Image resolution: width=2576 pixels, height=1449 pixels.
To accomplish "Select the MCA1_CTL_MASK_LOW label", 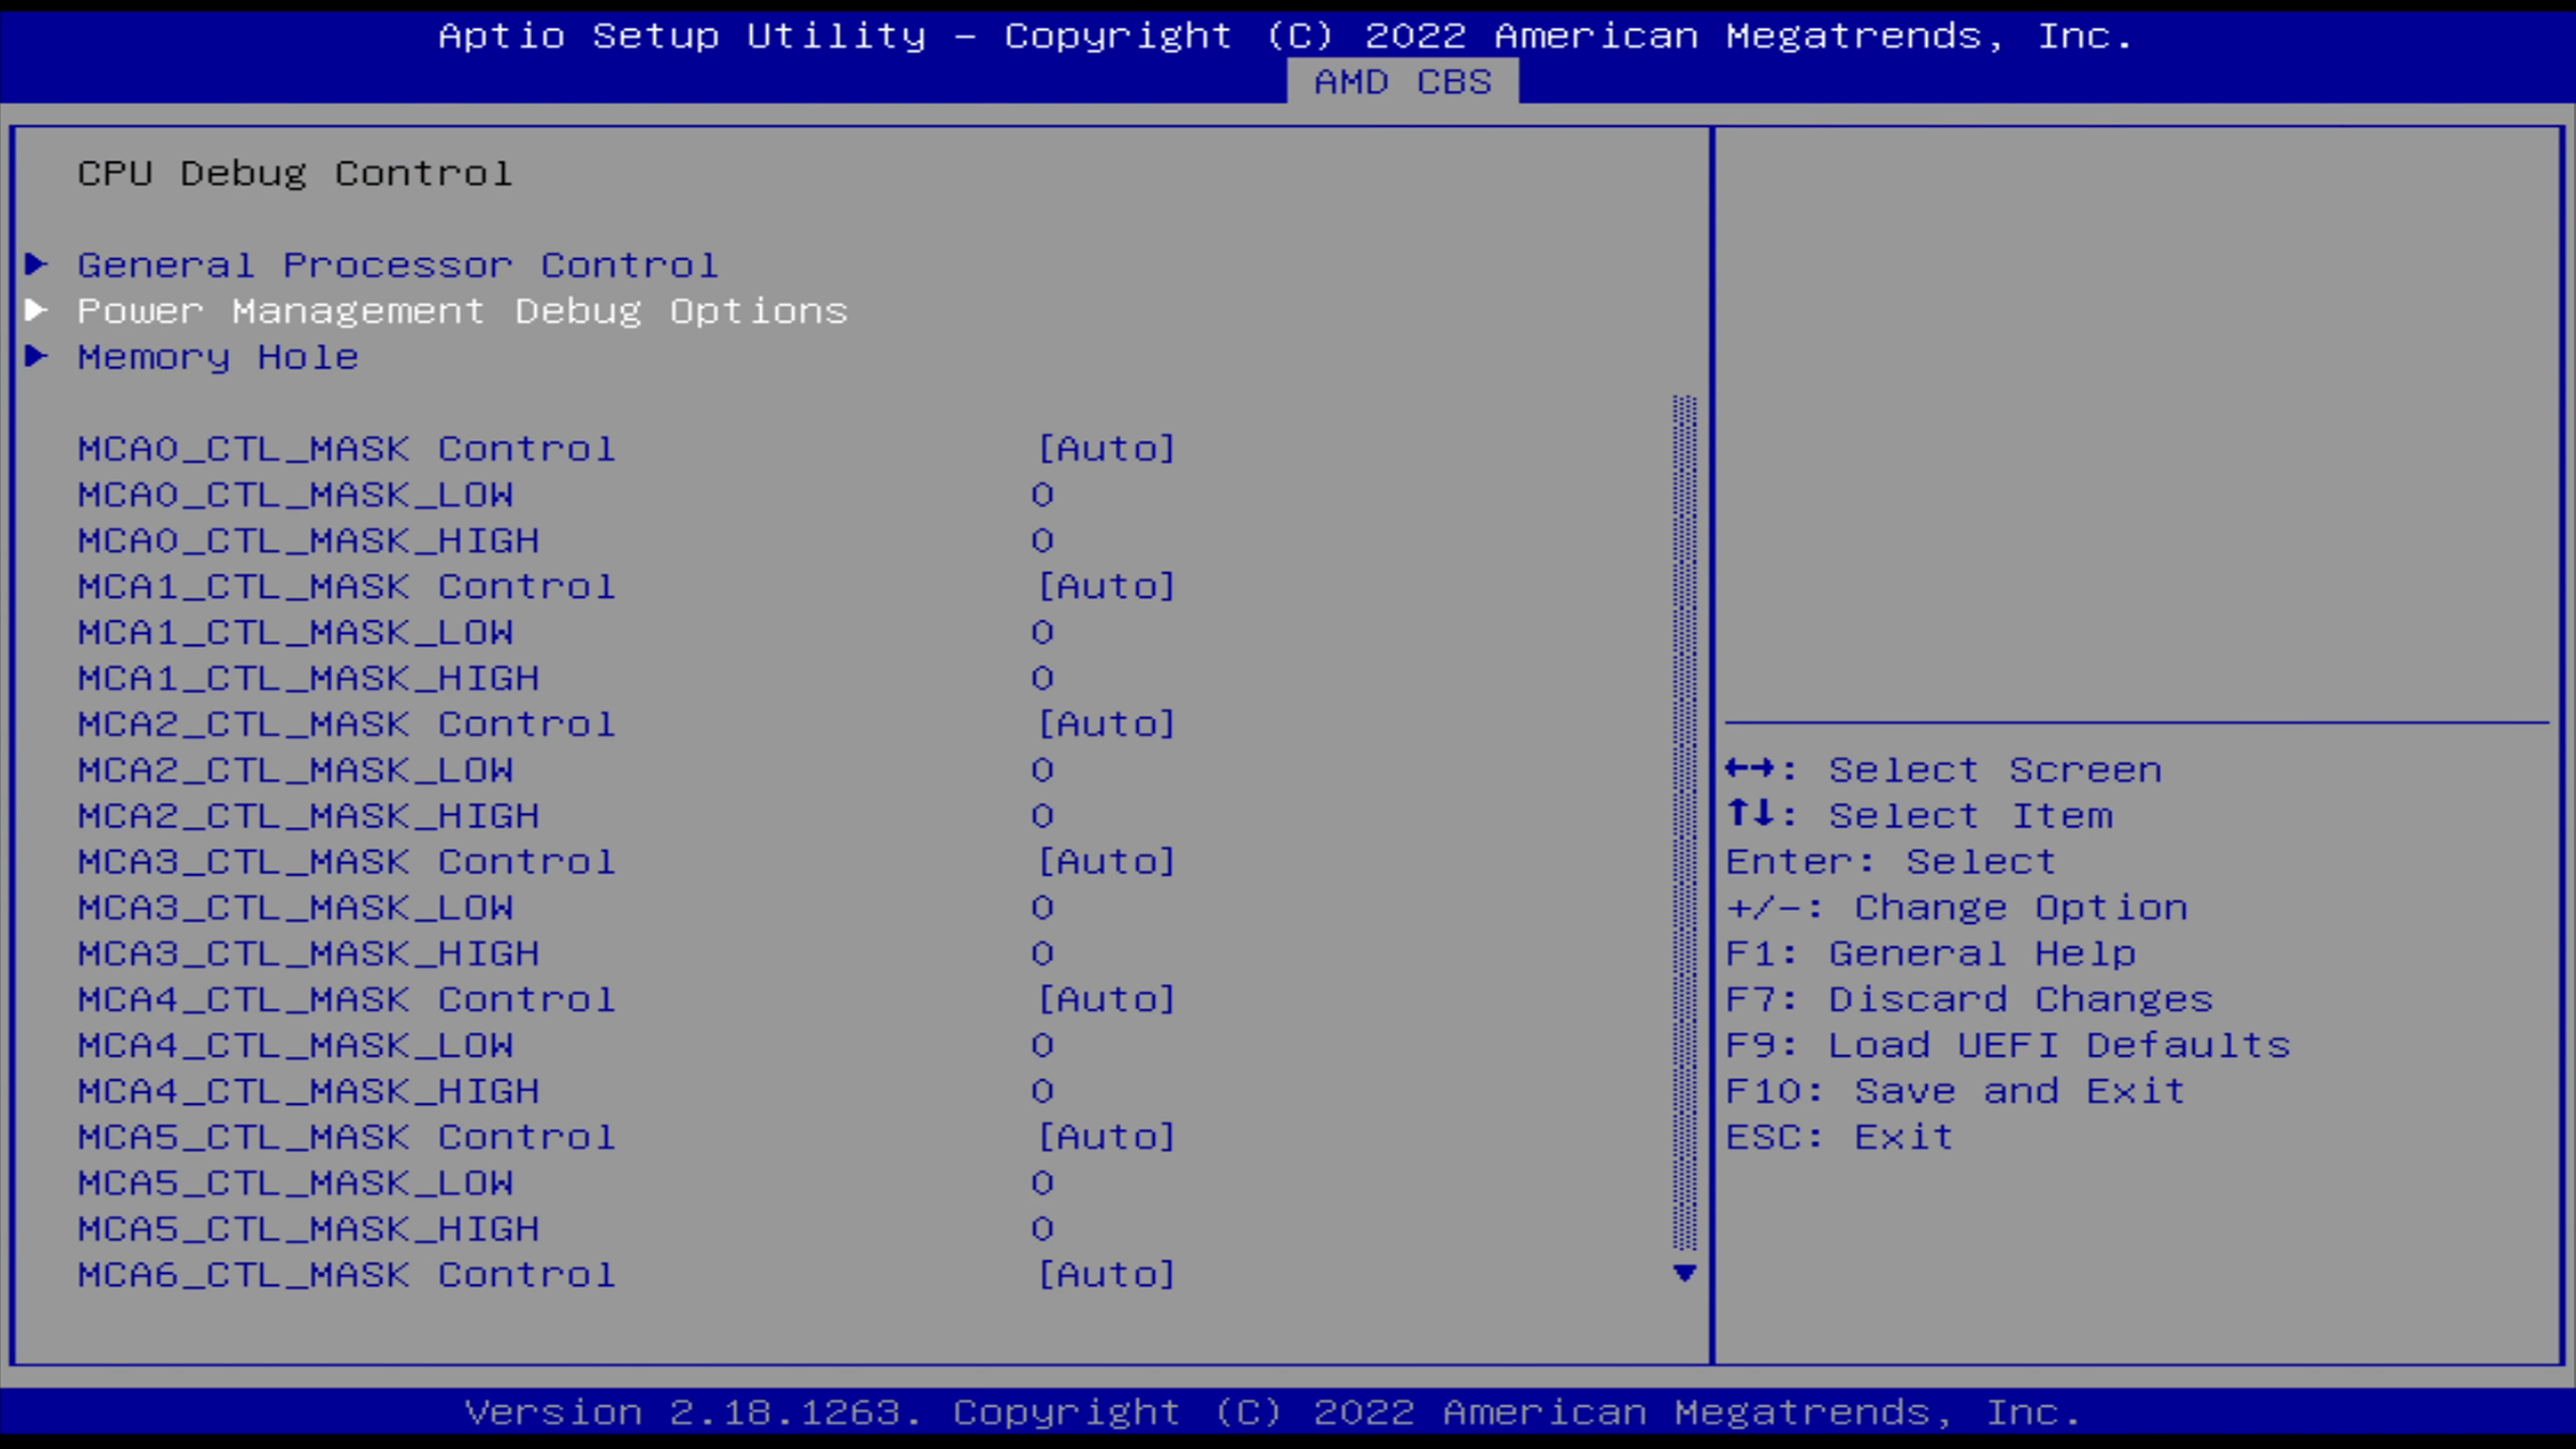I will pyautogui.click(x=296, y=633).
